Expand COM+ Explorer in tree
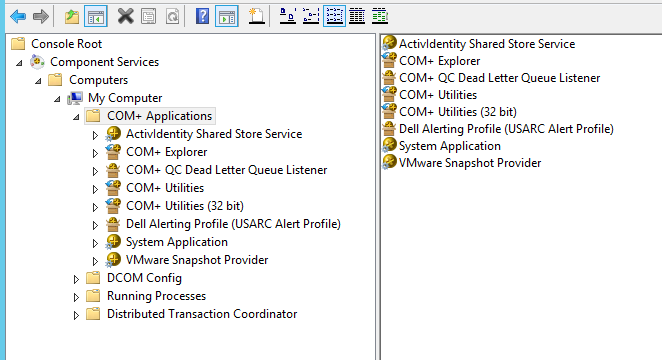This screenshot has width=662, height=360. [x=95, y=153]
